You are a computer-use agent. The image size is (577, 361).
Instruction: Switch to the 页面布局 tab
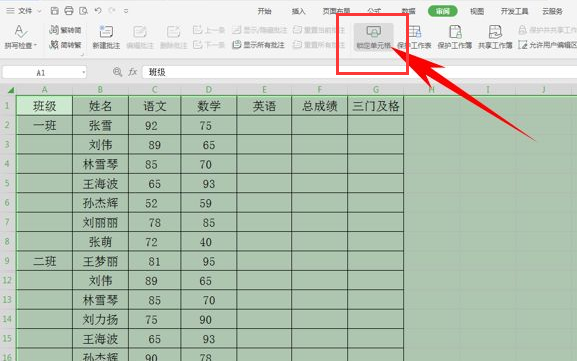pos(336,11)
